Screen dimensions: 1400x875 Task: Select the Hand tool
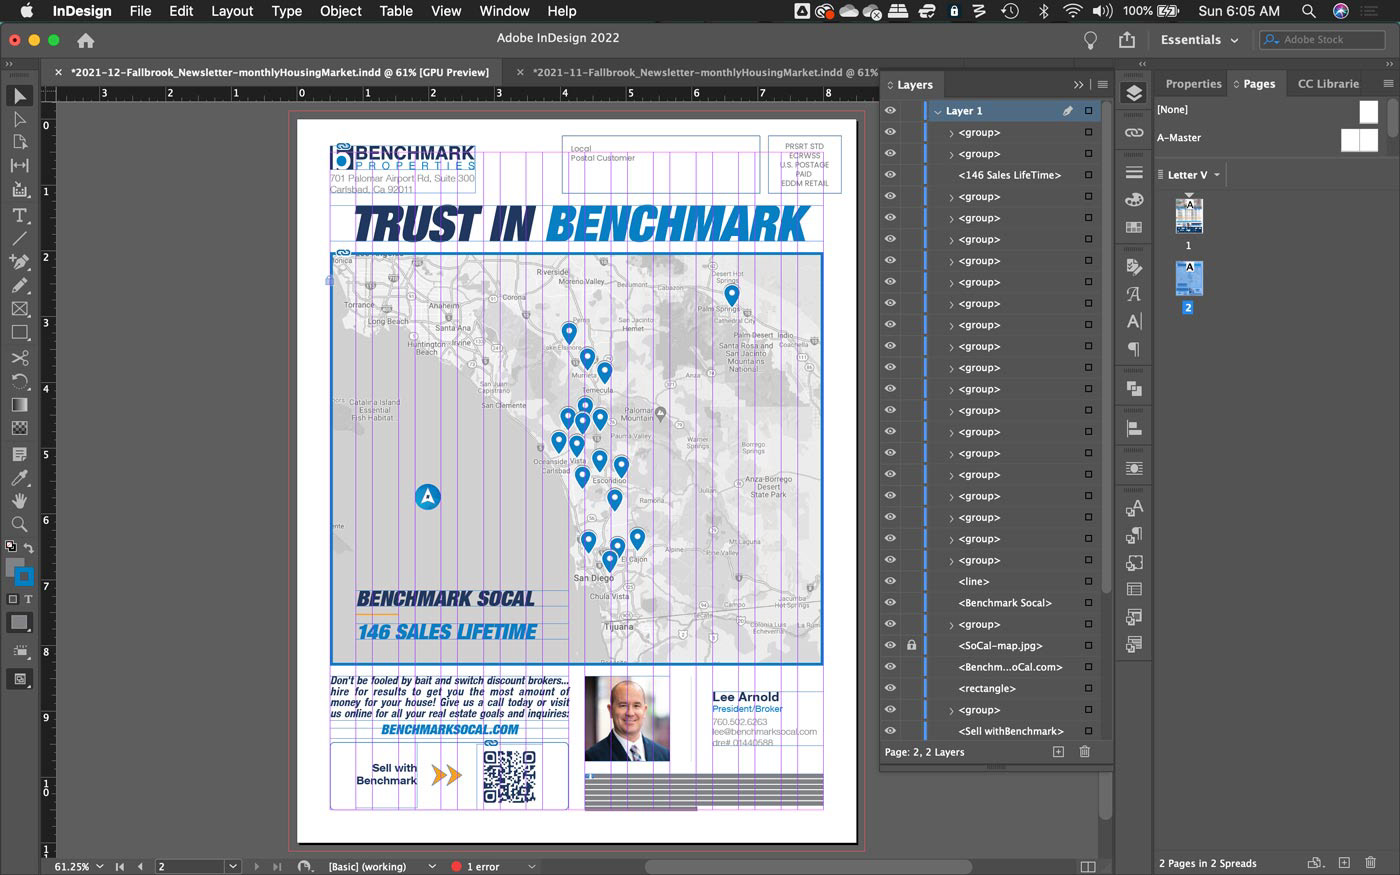tap(19, 500)
